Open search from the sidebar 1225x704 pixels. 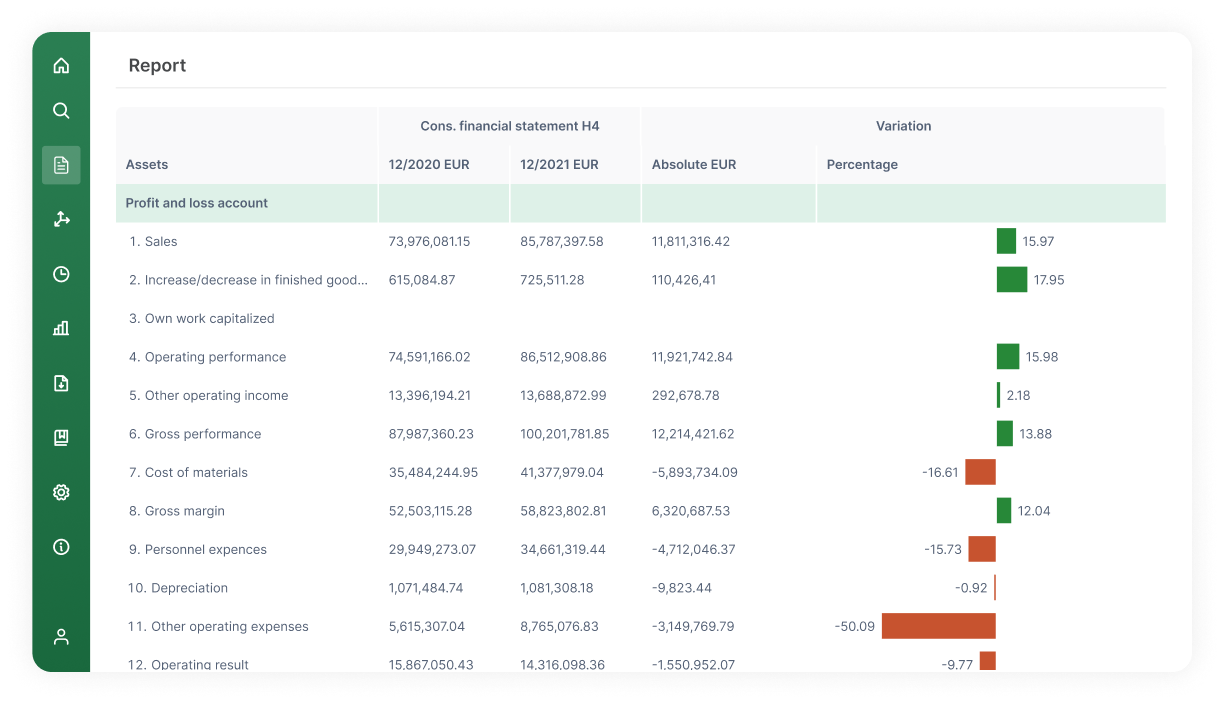61,111
